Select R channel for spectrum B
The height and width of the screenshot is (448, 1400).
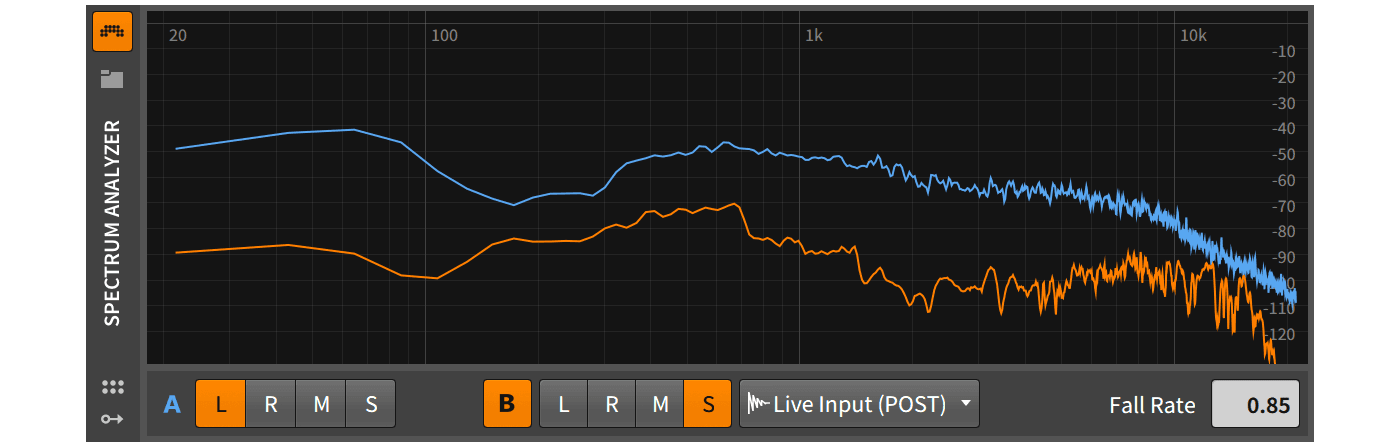pyautogui.click(x=612, y=404)
